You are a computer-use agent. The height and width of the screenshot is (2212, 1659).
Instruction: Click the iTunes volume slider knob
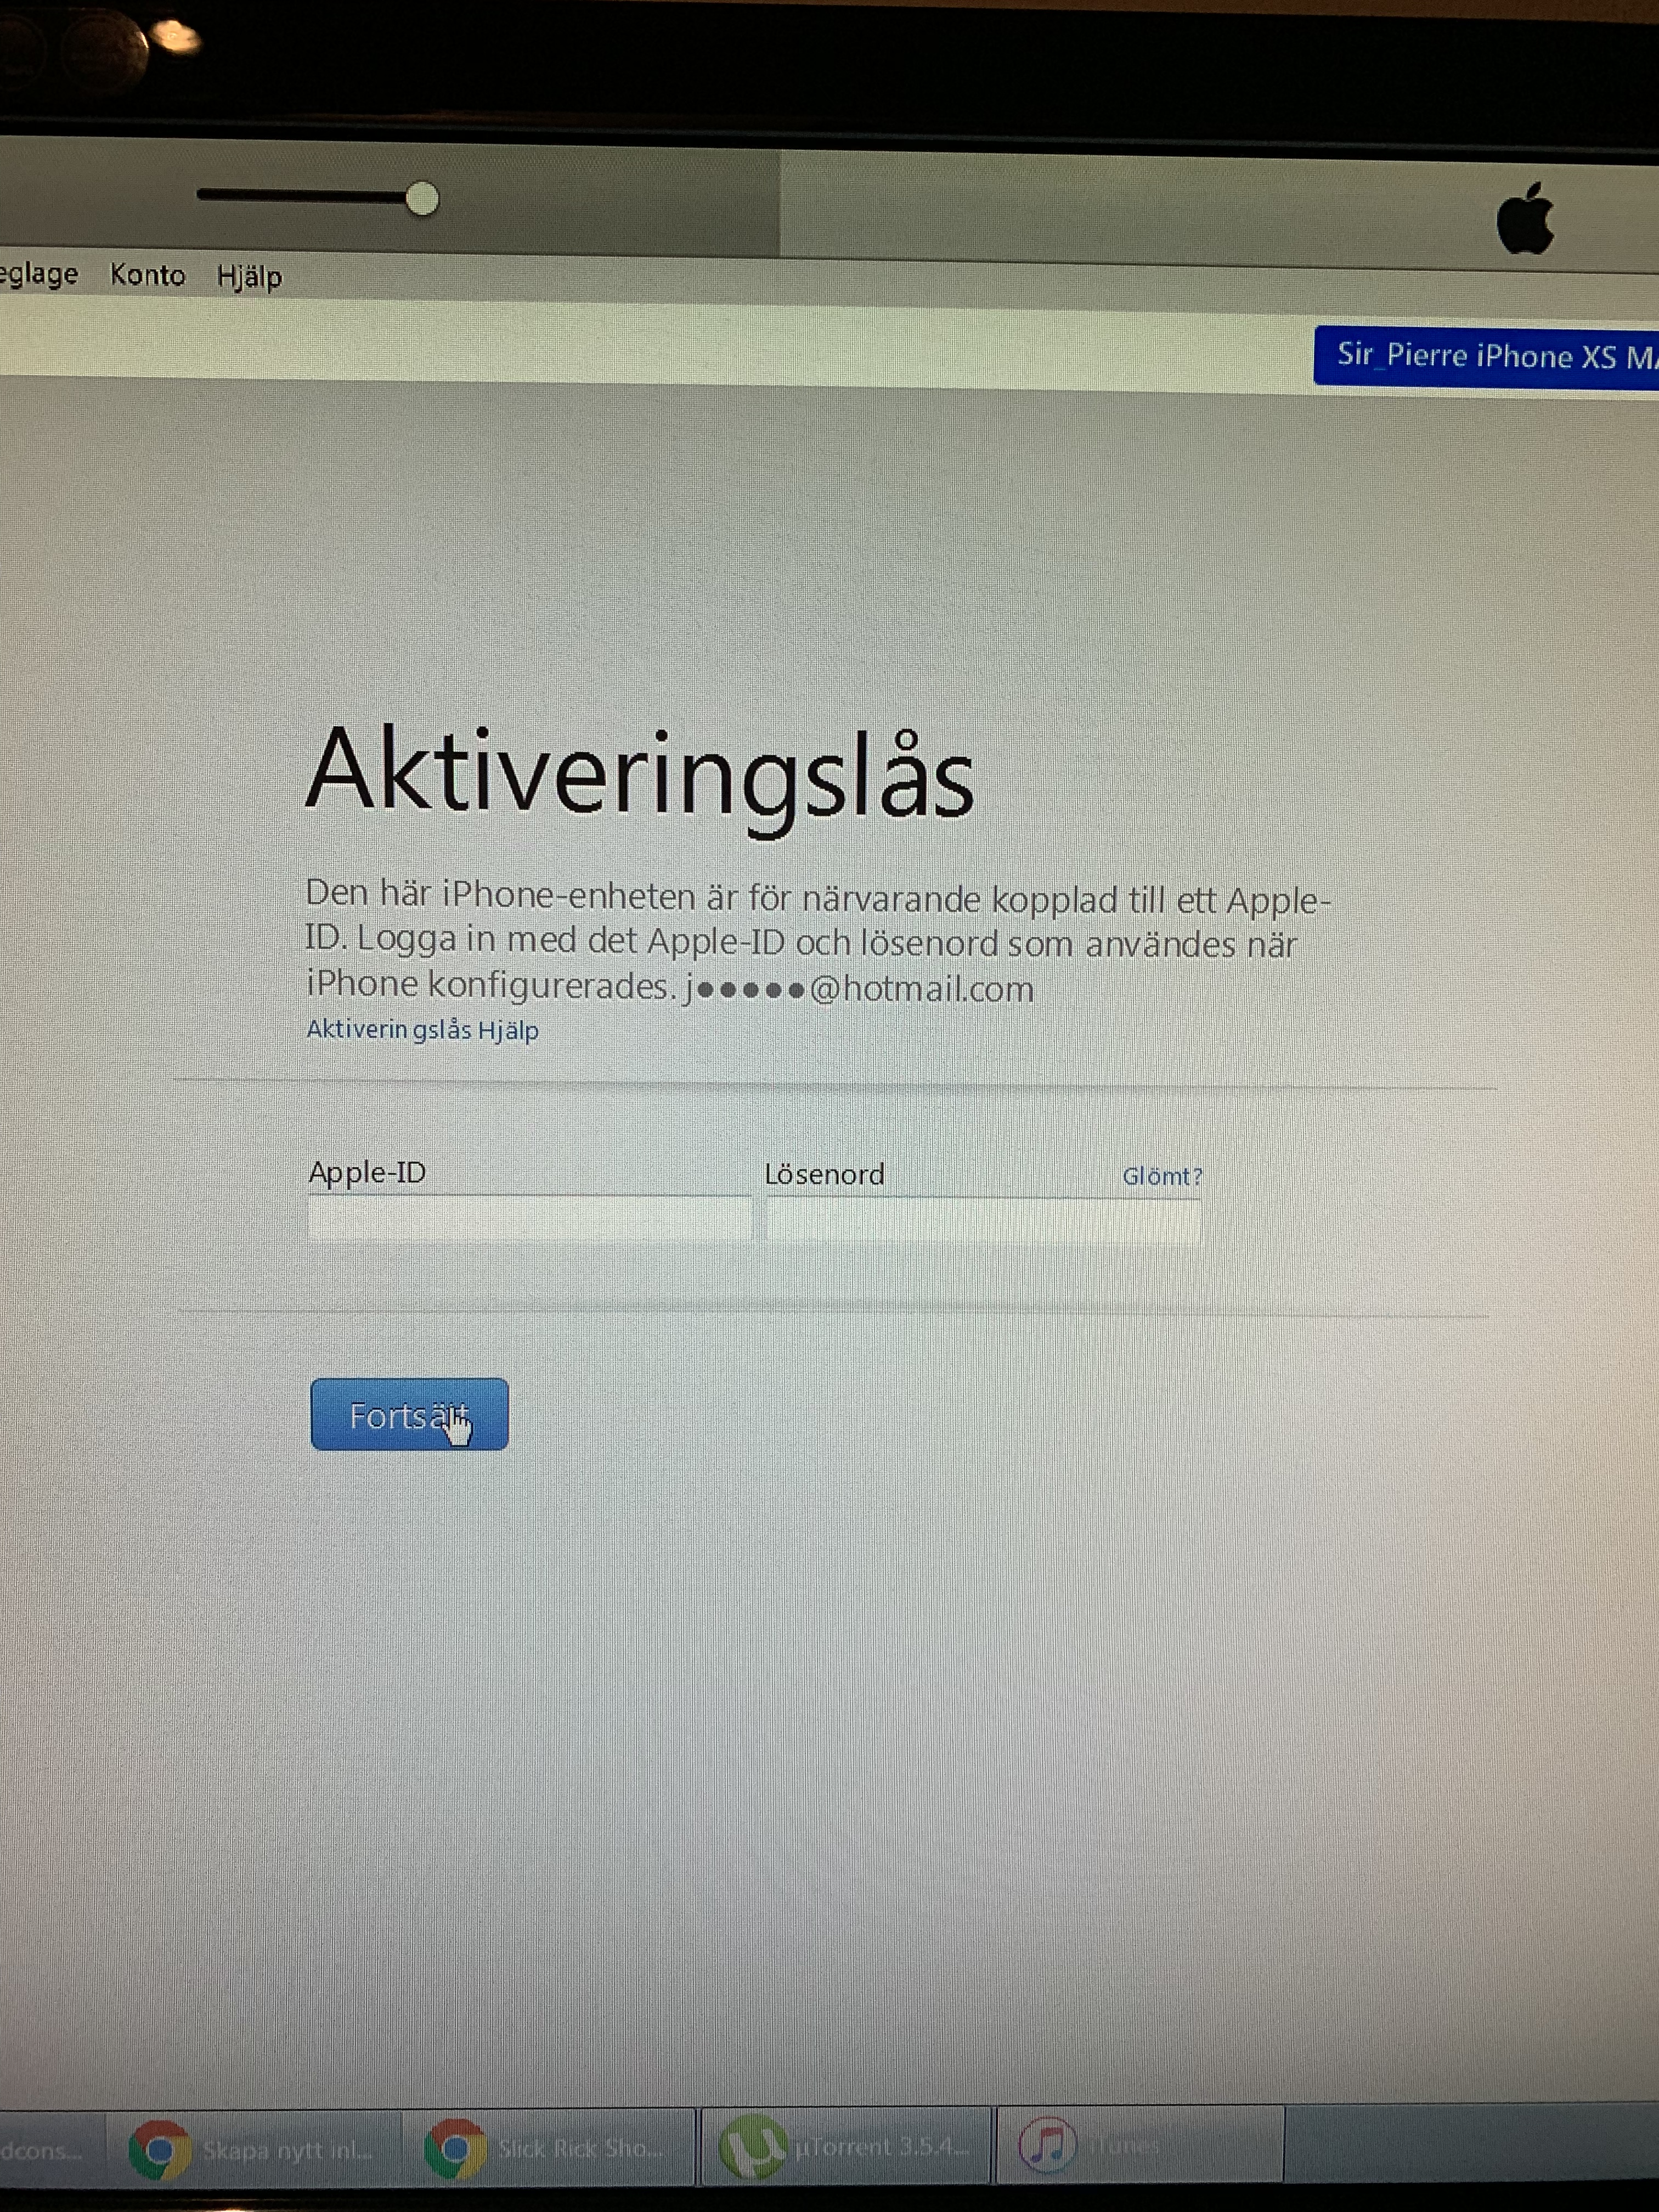coord(422,199)
